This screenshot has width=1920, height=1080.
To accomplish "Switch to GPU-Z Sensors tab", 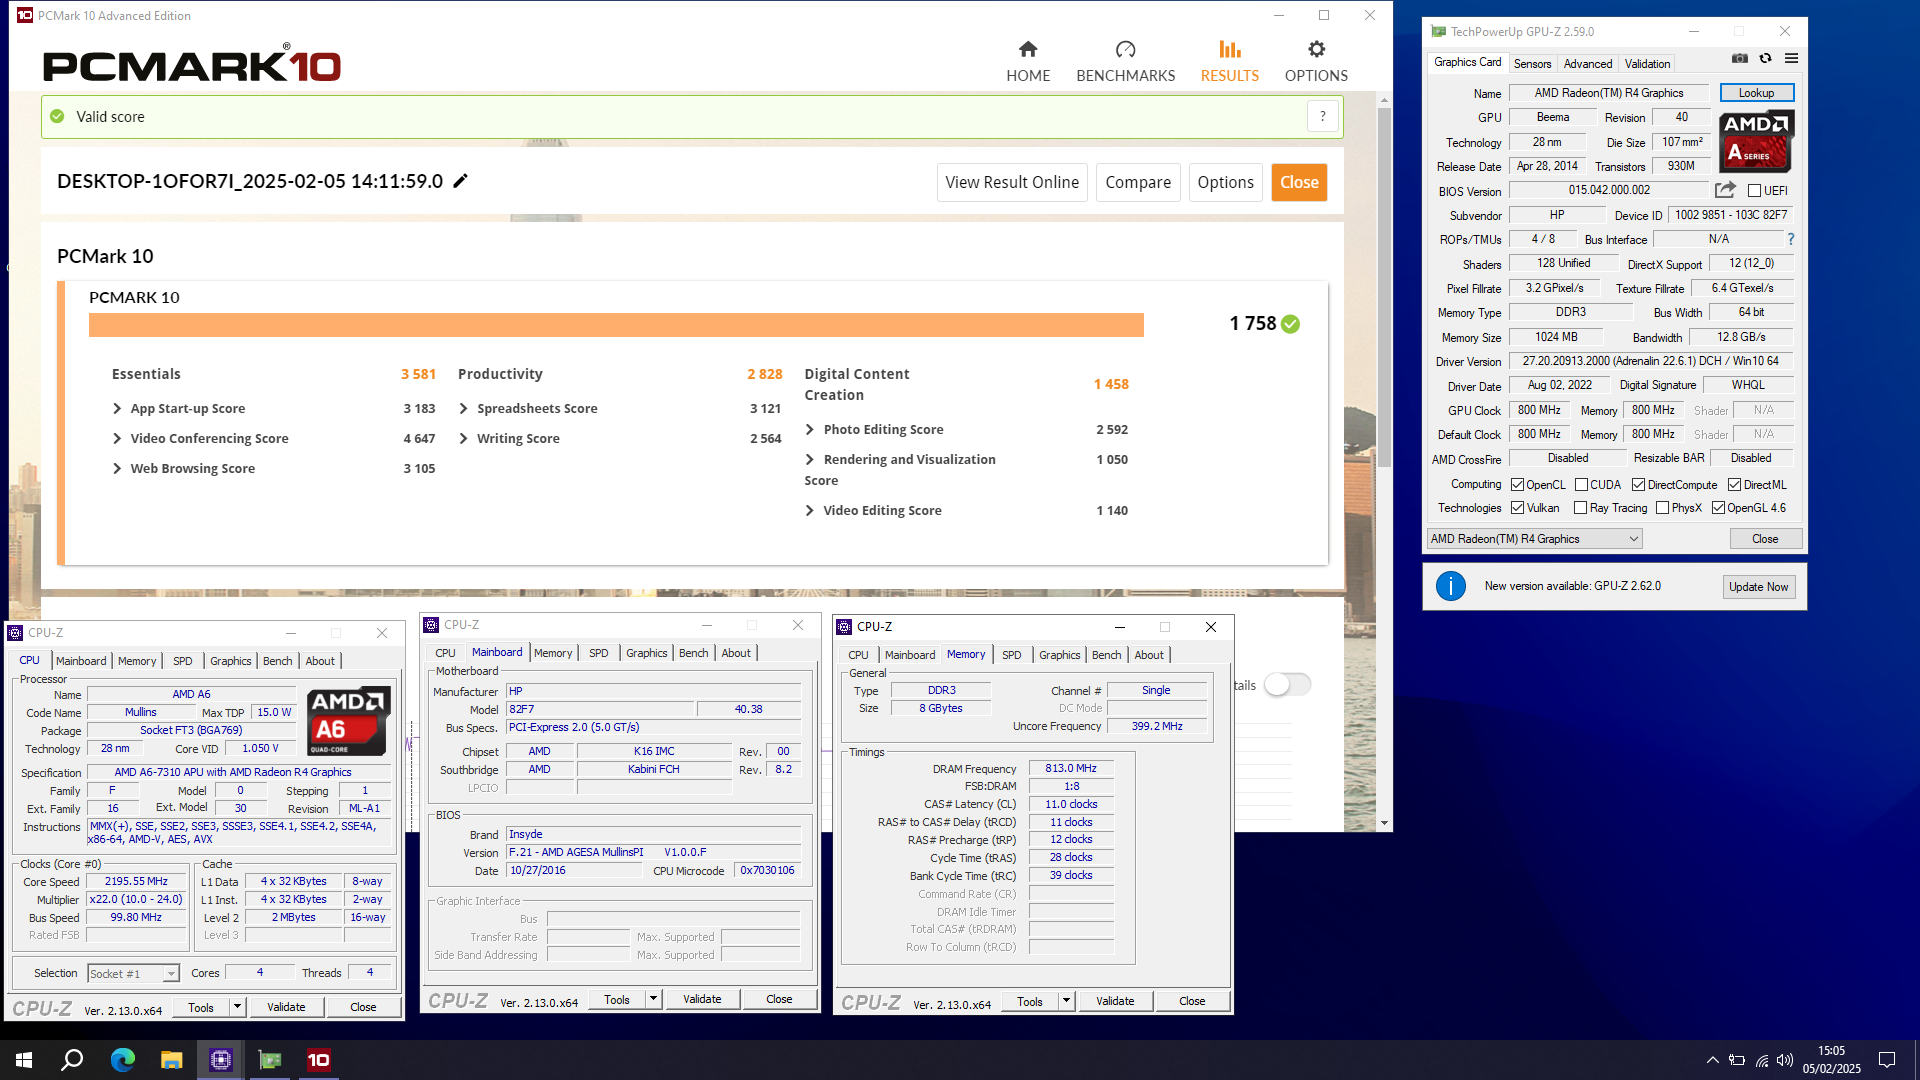I will (x=1532, y=63).
